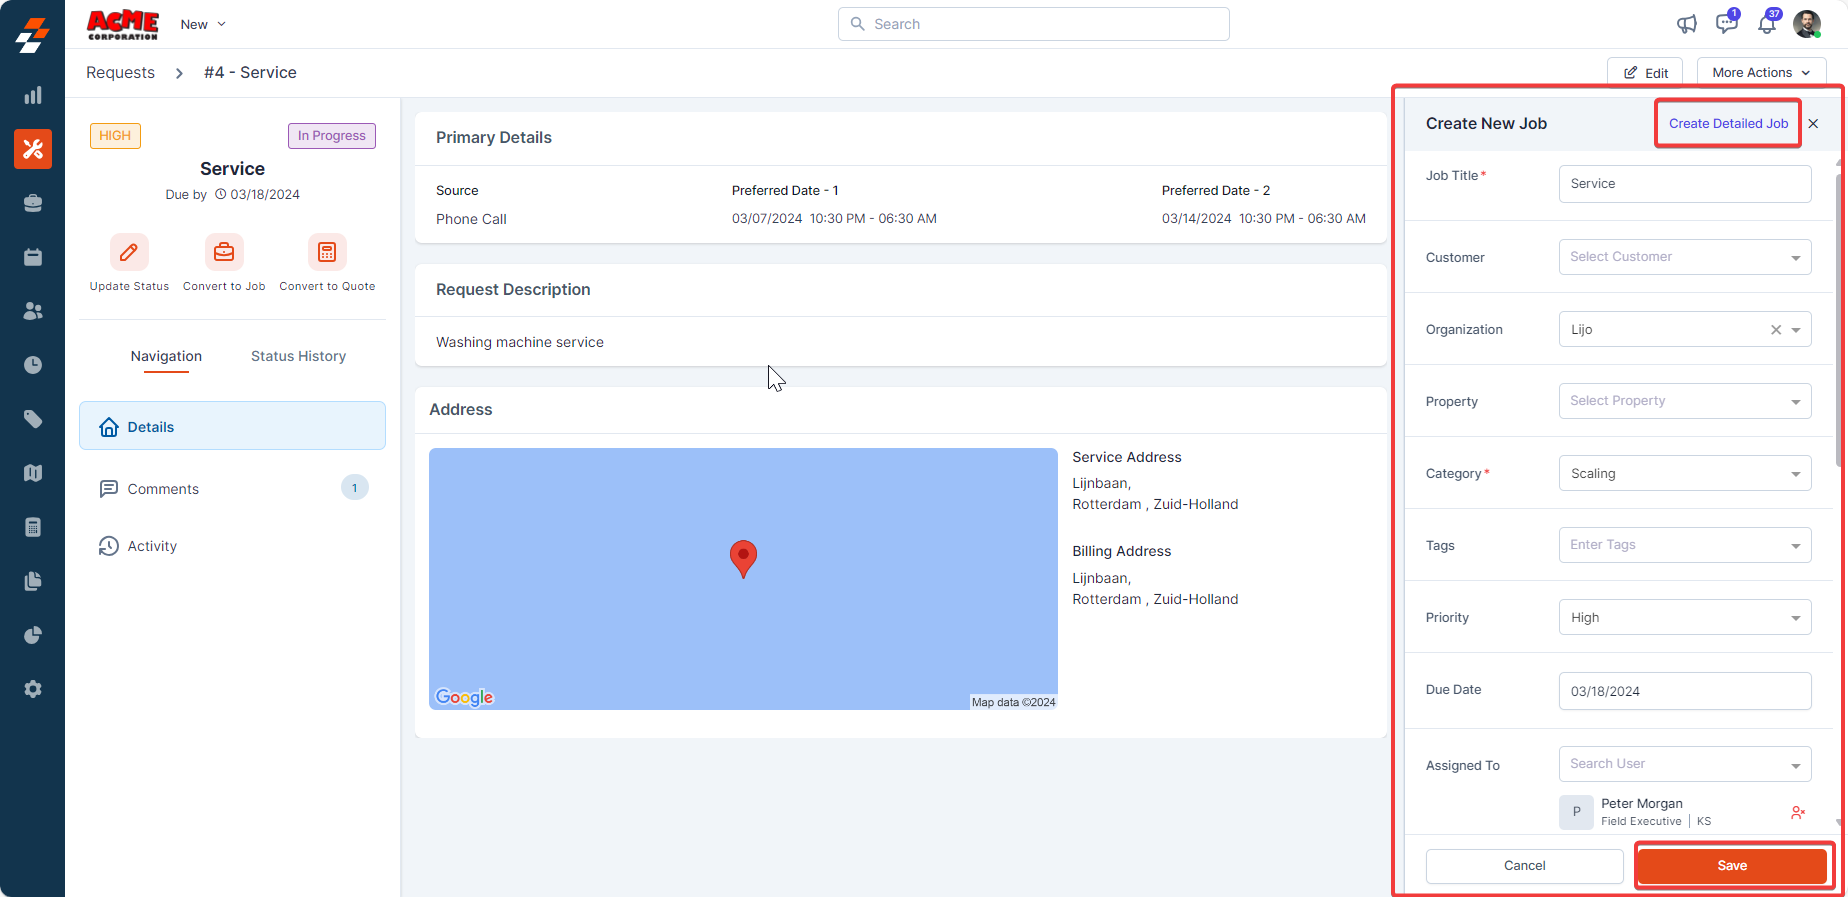Close the Create New Job panel
Screen dimensions: 1848x897
[x=1813, y=124]
